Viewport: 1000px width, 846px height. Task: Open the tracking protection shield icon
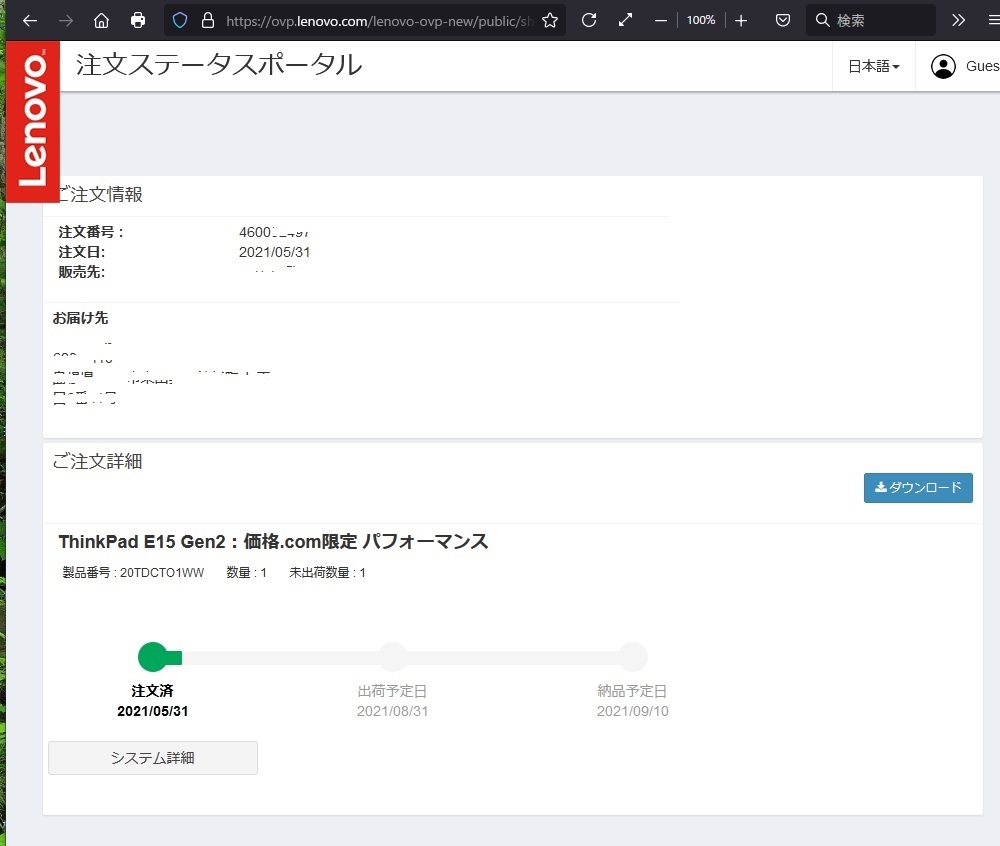tap(180, 20)
